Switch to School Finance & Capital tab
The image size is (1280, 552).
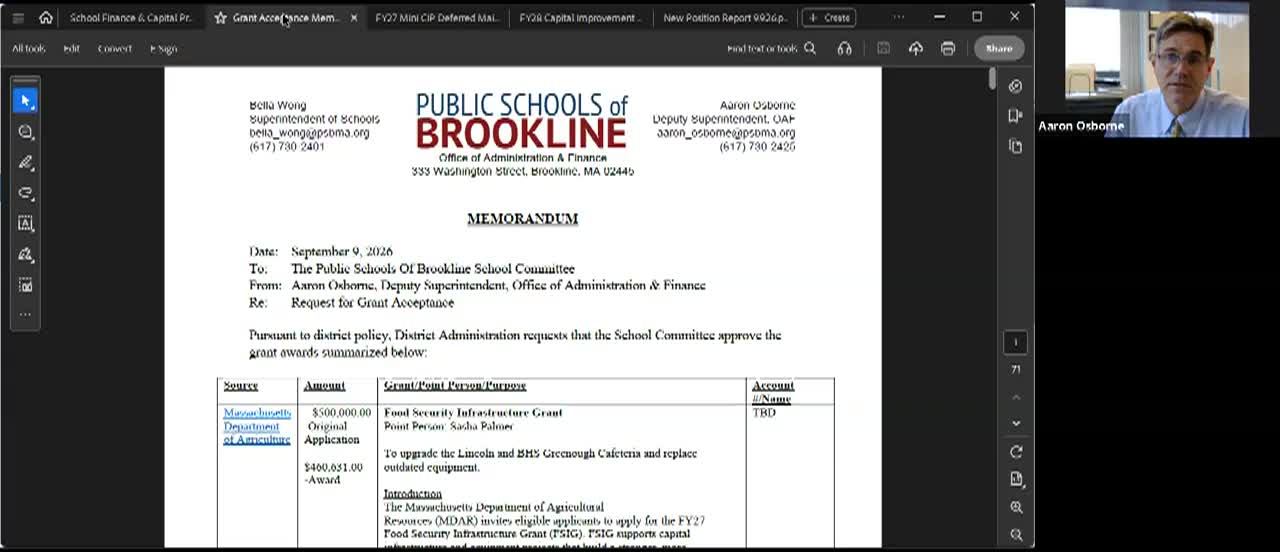point(130,17)
